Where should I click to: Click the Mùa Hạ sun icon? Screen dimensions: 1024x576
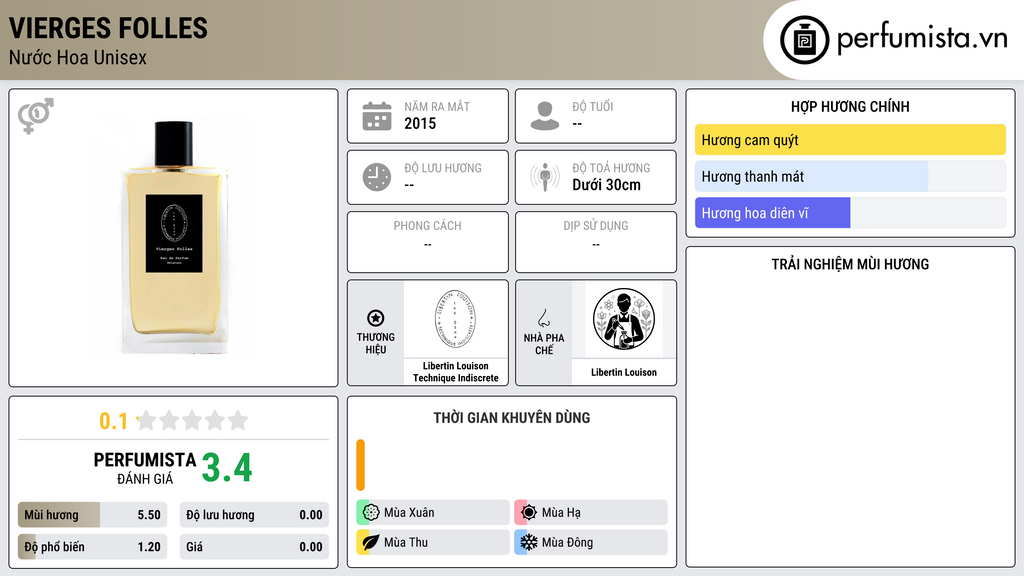pos(528,513)
